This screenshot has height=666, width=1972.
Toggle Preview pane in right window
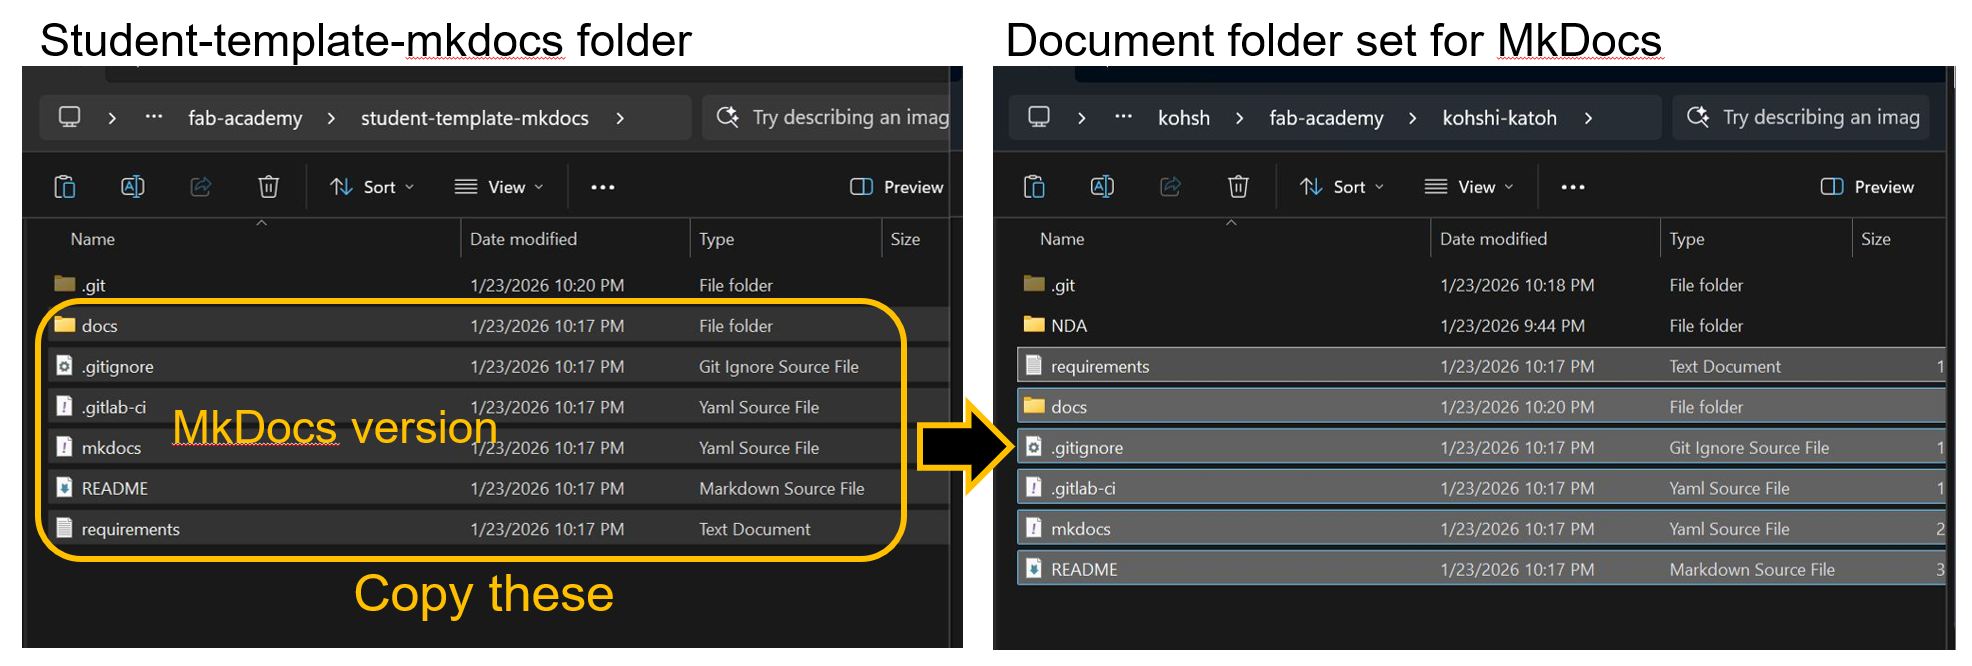click(1867, 187)
